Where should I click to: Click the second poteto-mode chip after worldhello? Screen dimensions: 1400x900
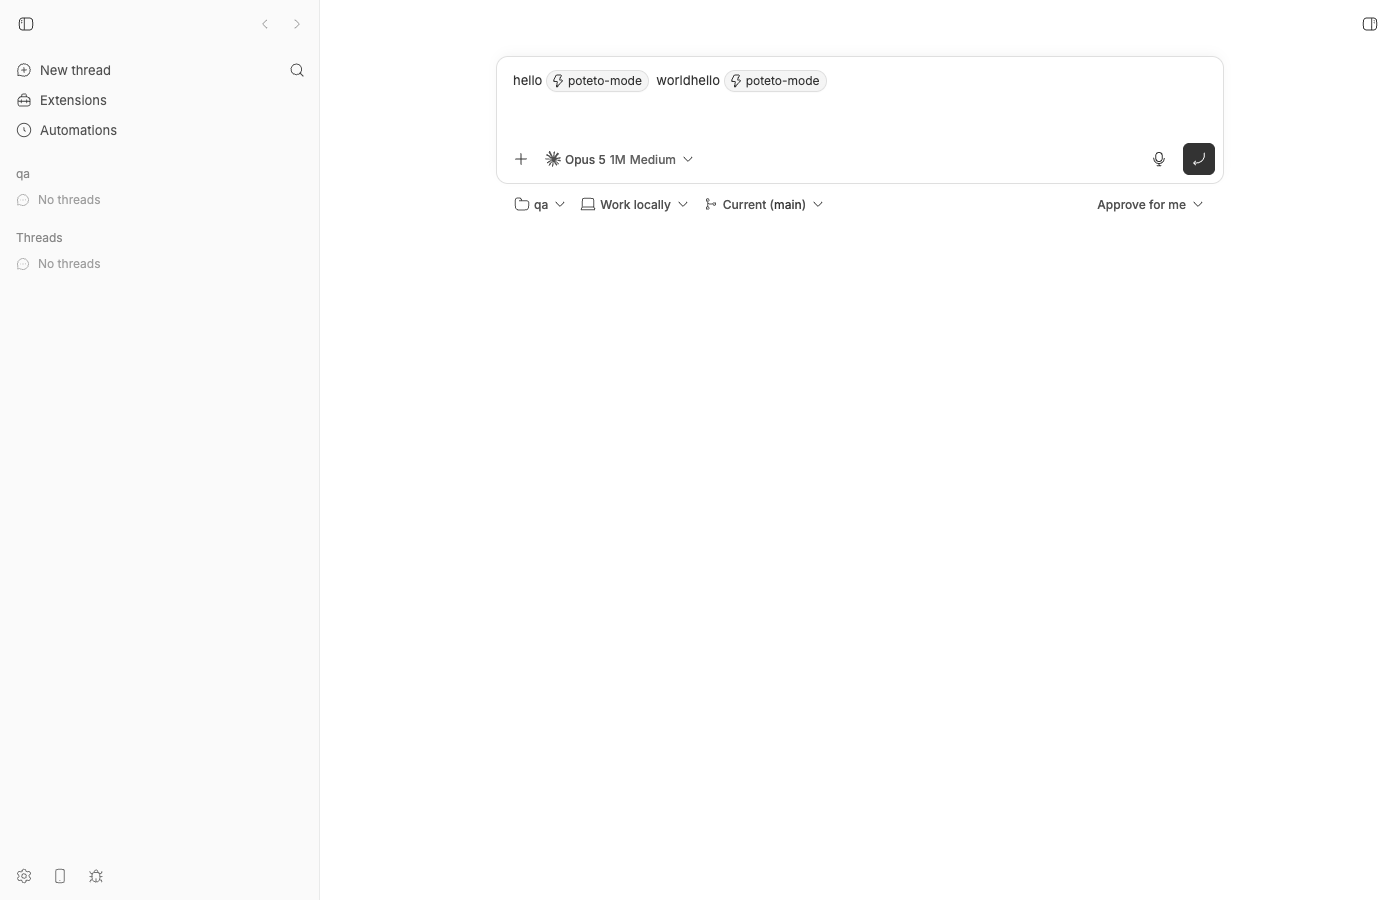click(775, 81)
